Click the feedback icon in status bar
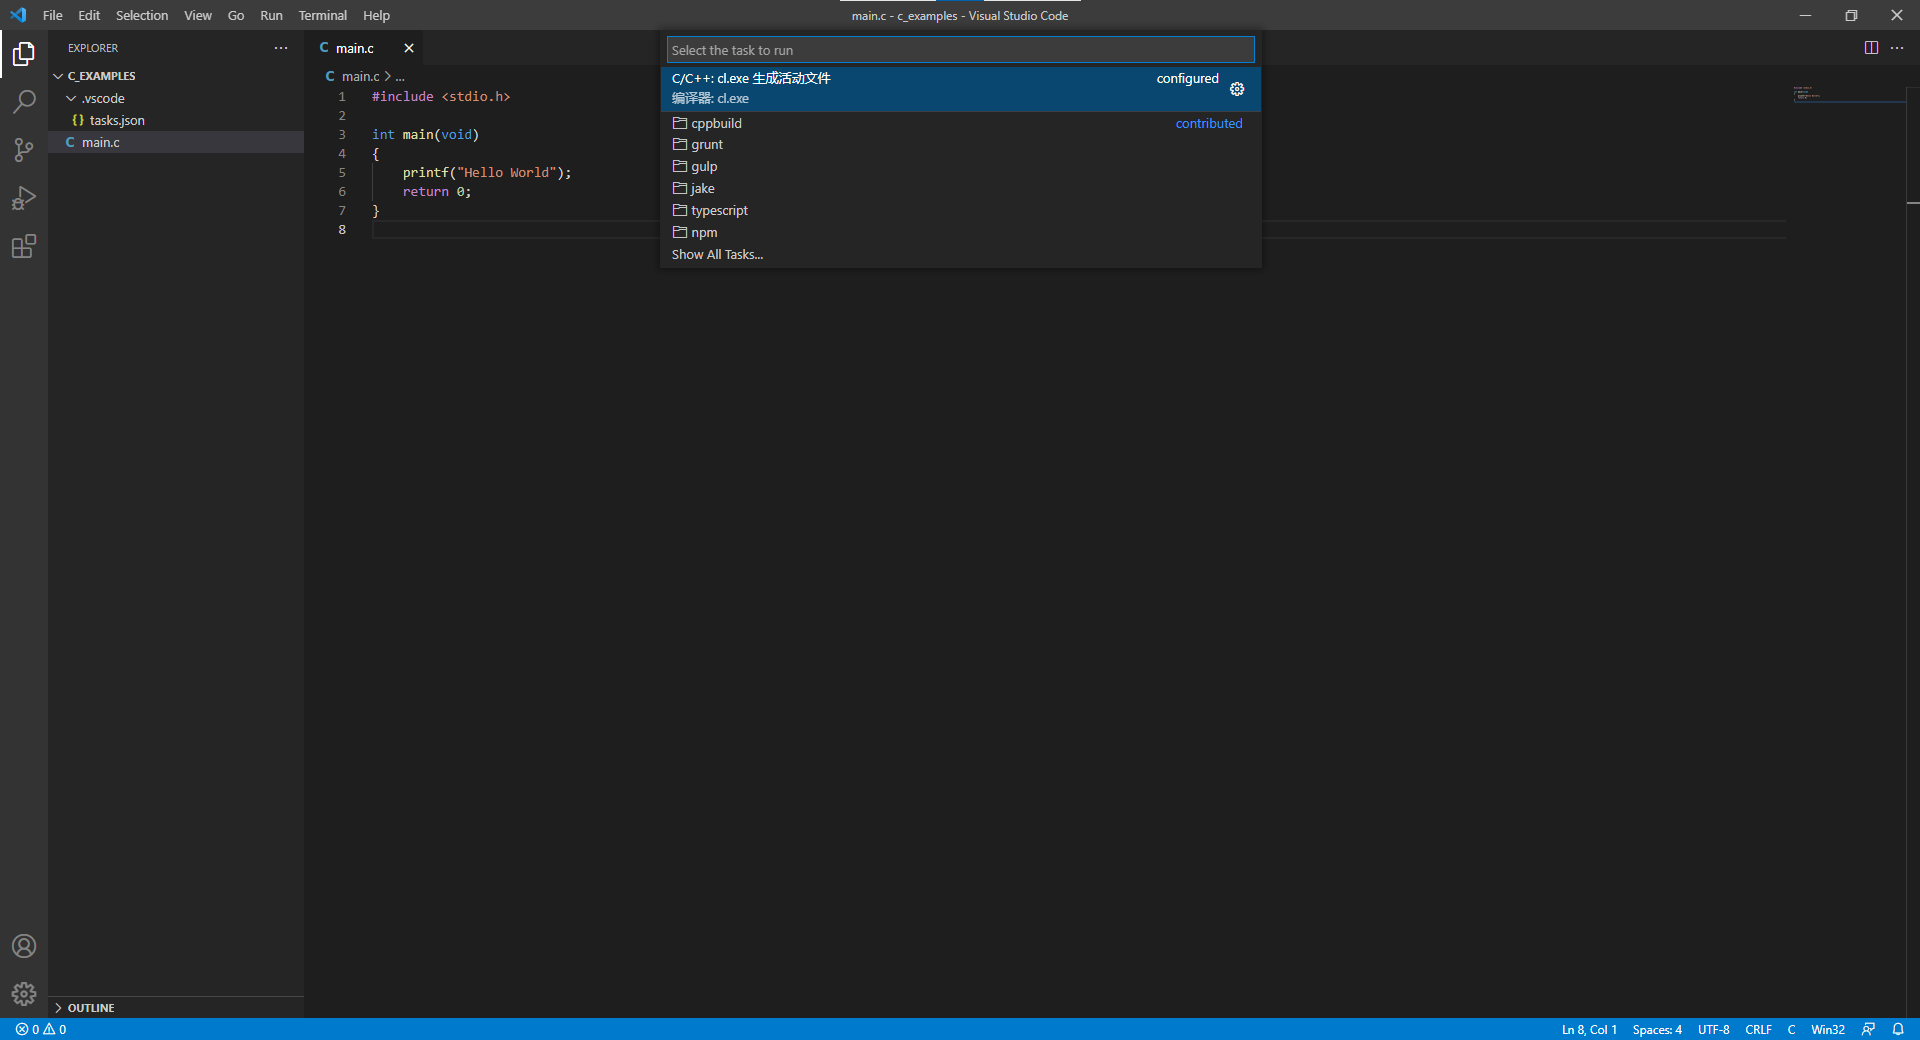The image size is (1920, 1040). point(1868,1029)
